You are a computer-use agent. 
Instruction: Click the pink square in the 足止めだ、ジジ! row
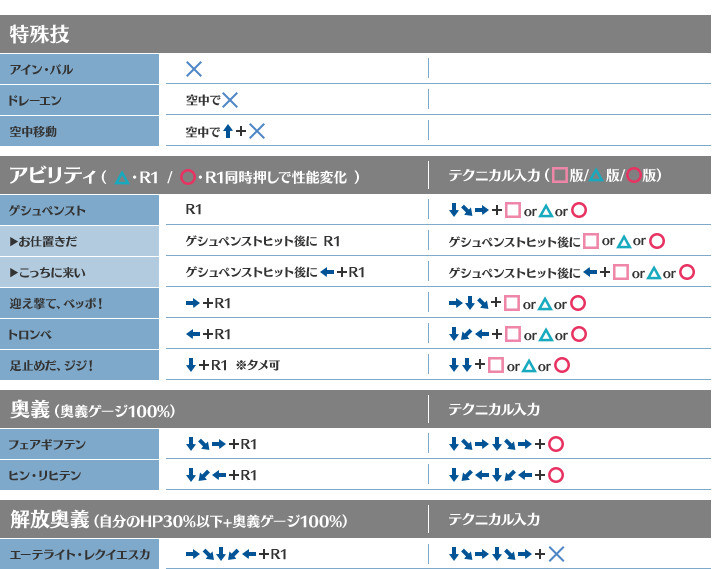pyautogui.click(x=496, y=366)
